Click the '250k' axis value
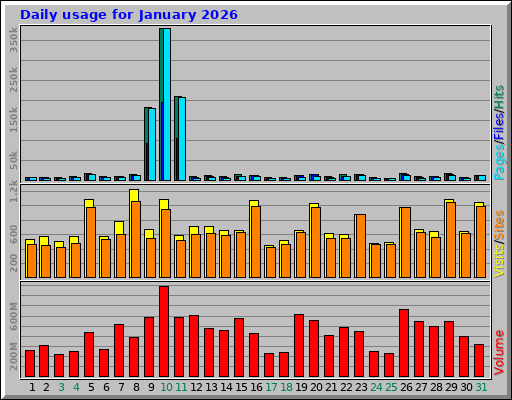This screenshot has height=400, width=512. click(x=13, y=80)
